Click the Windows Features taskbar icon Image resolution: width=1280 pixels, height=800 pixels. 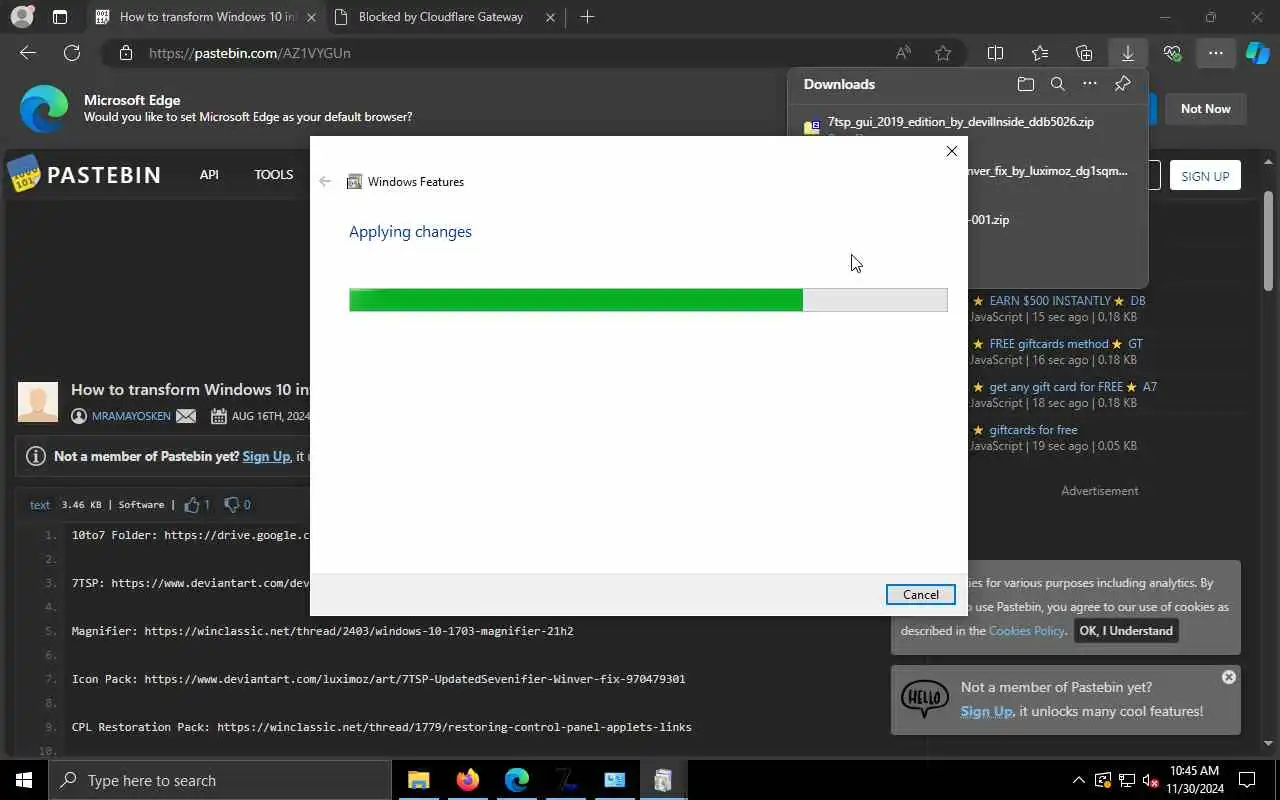coord(663,780)
